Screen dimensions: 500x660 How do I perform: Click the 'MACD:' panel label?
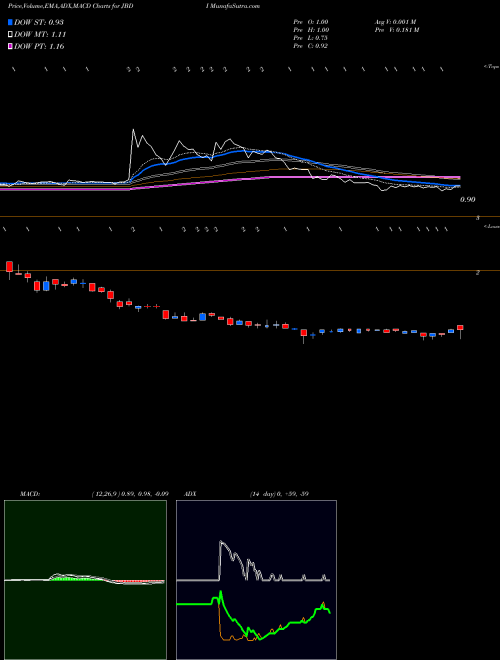[x=30, y=494]
